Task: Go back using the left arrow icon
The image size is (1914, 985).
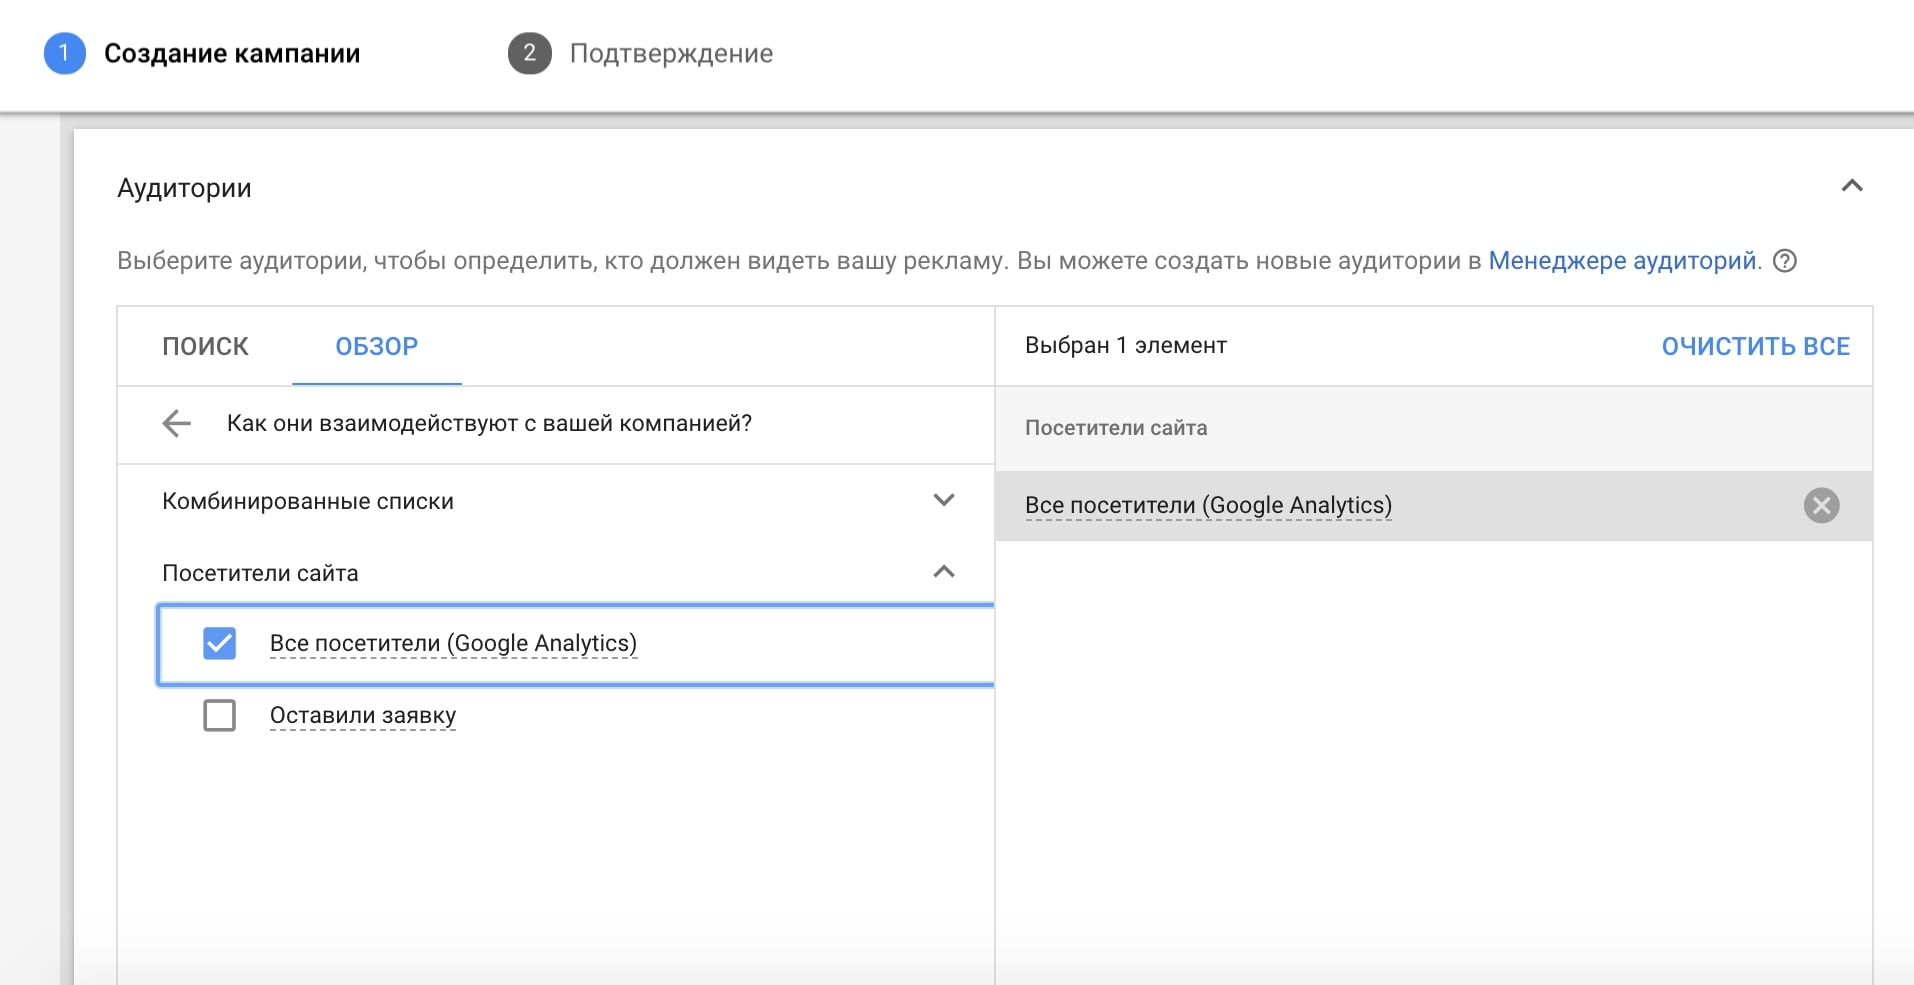Action: tap(176, 424)
